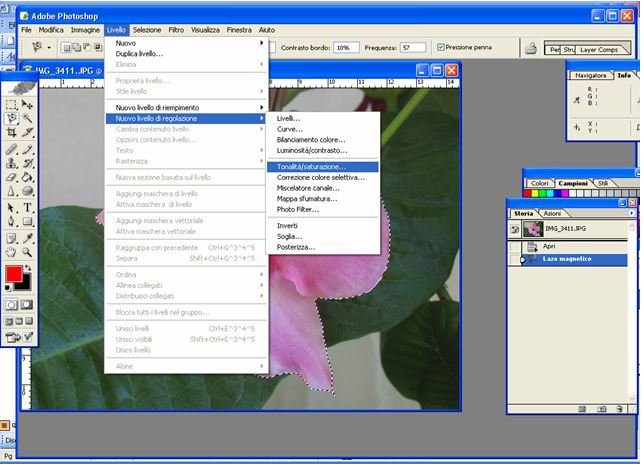Select the Rectangular Marquee tool
This screenshot has height=464, width=644.
click(x=11, y=103)
